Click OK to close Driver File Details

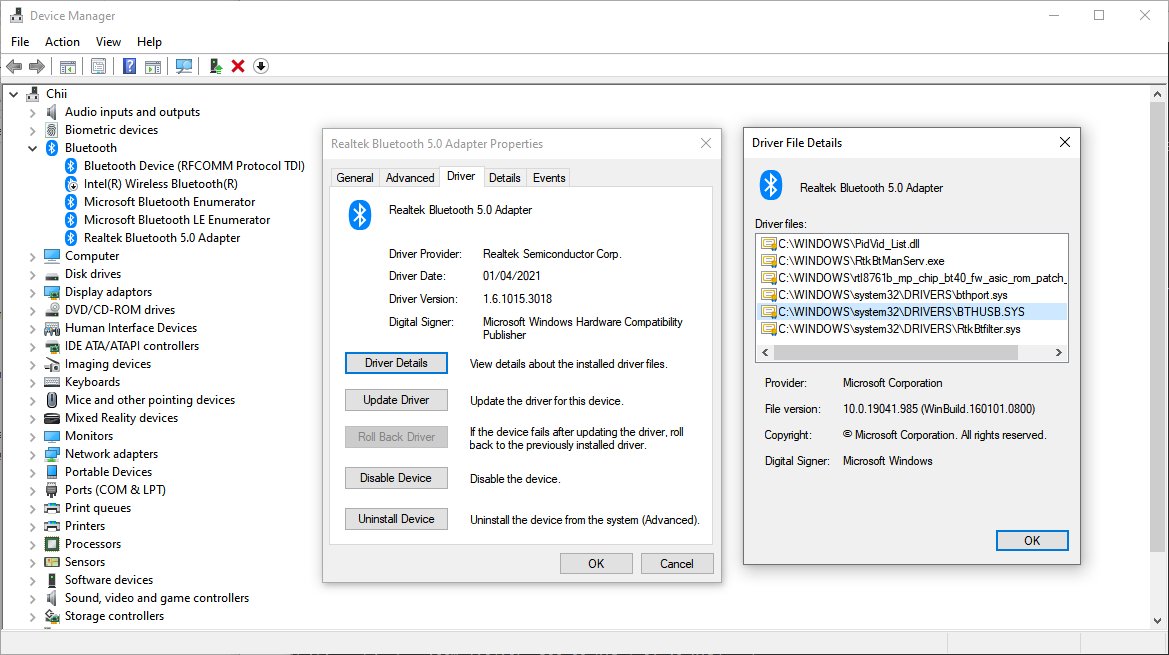click(x=1031, y=540)
